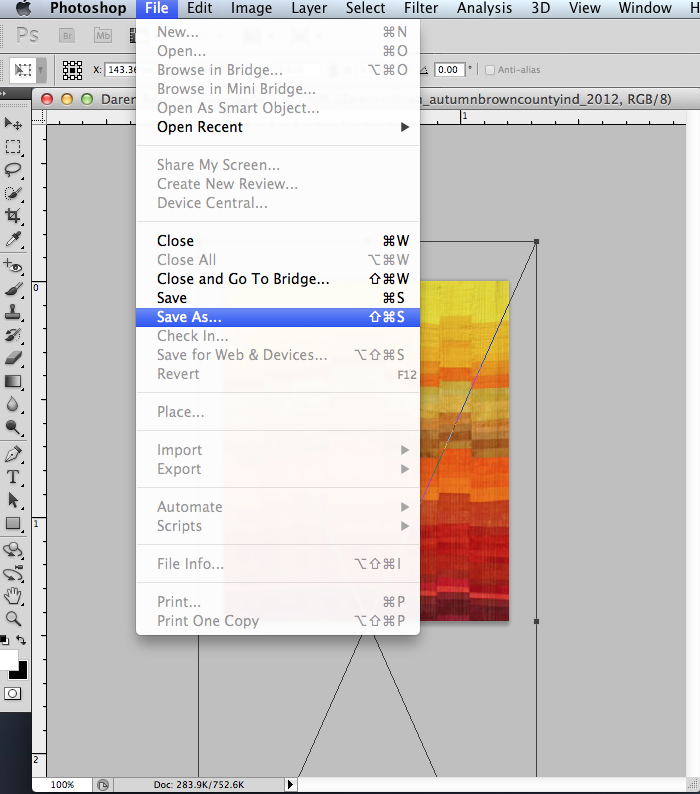Select the Pen tool
The width and height of the screenshot is (700, 794).
click(x=13, y=454)
